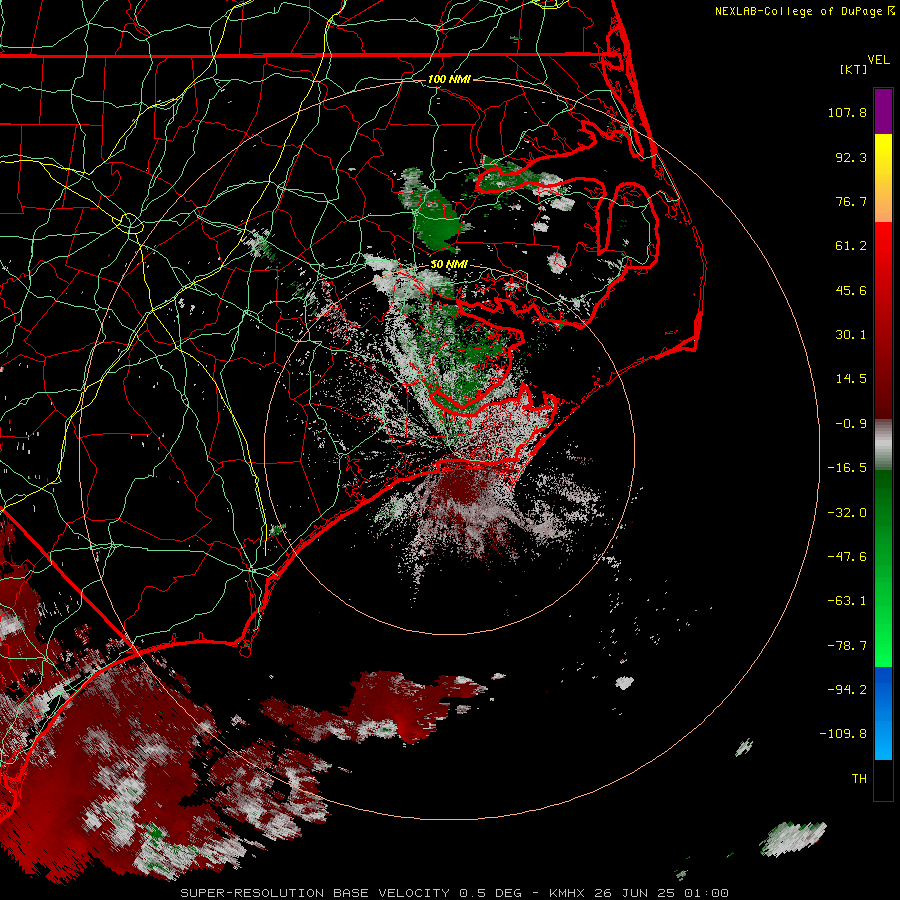The width and height of the screenshot is (900, 900).
Task: Pick the gray near-zero segment of the color bar
Action: point(883,445)
